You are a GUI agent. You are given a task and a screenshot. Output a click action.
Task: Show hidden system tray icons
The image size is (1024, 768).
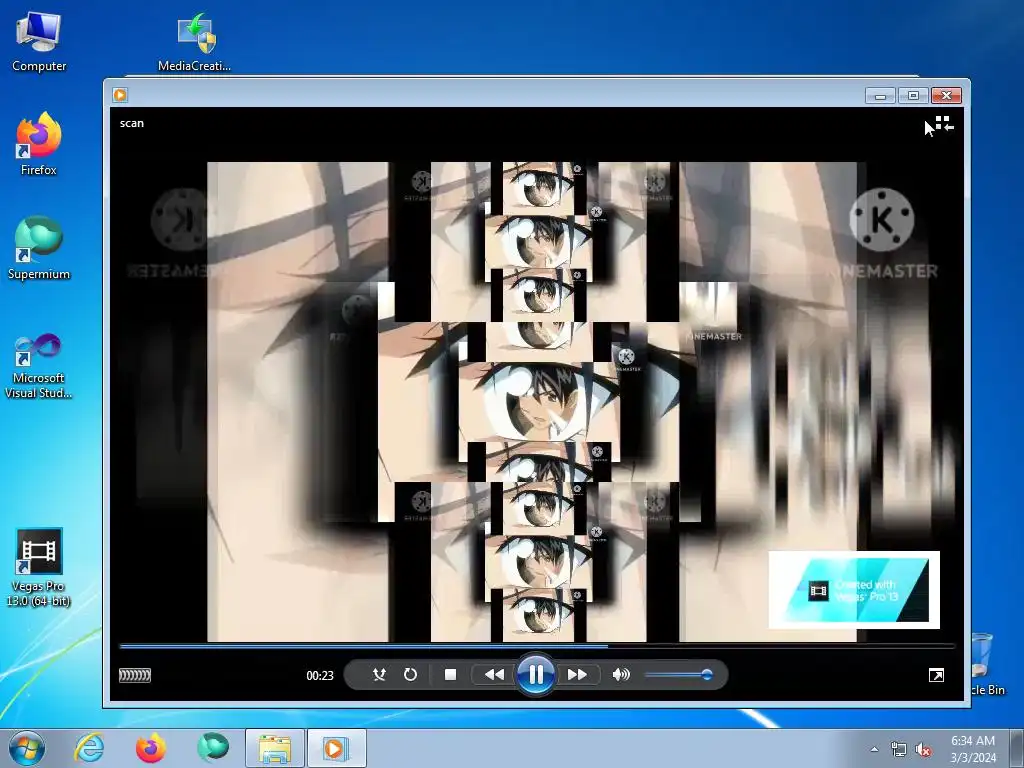pyautogui.click(x=874, y=749)
